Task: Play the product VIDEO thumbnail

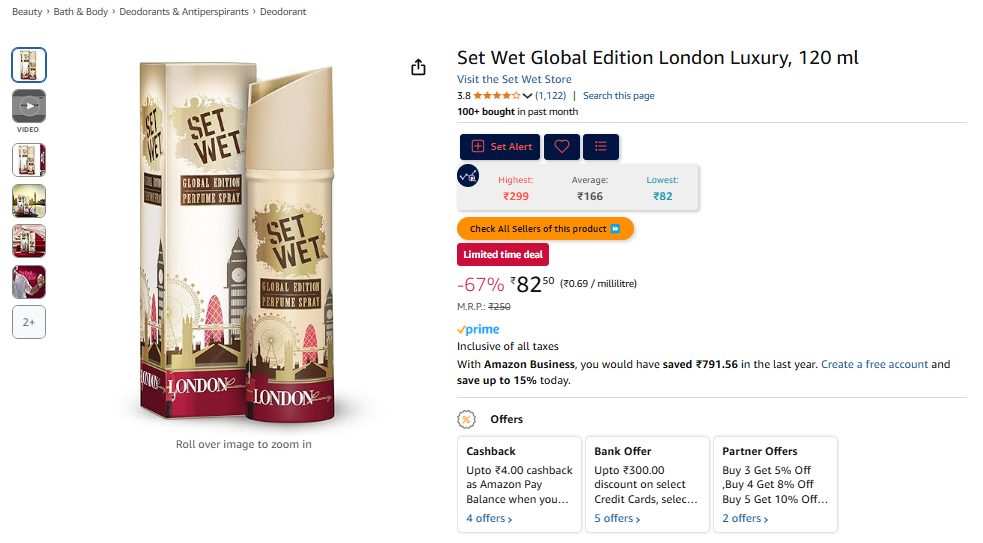Action: pos(29,106)
